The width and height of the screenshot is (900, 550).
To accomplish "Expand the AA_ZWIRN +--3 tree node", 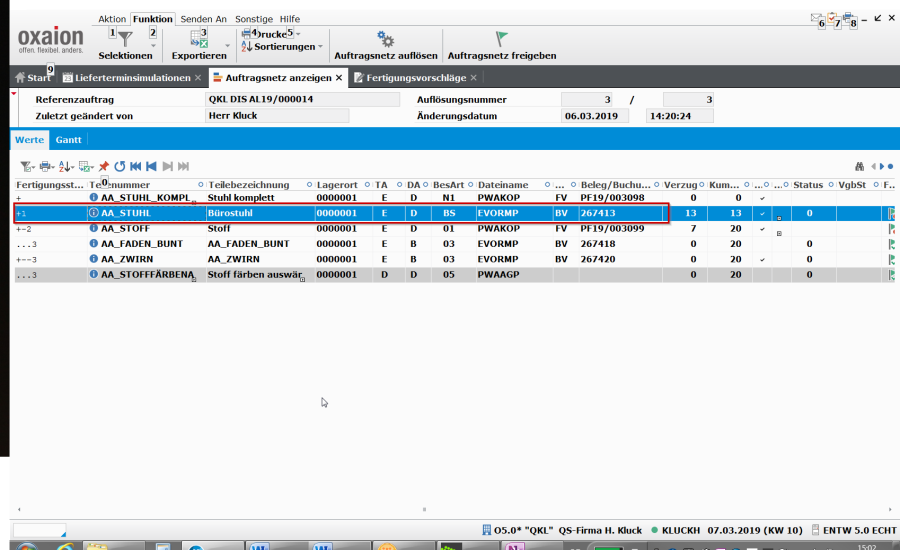I will coord(26,259).
